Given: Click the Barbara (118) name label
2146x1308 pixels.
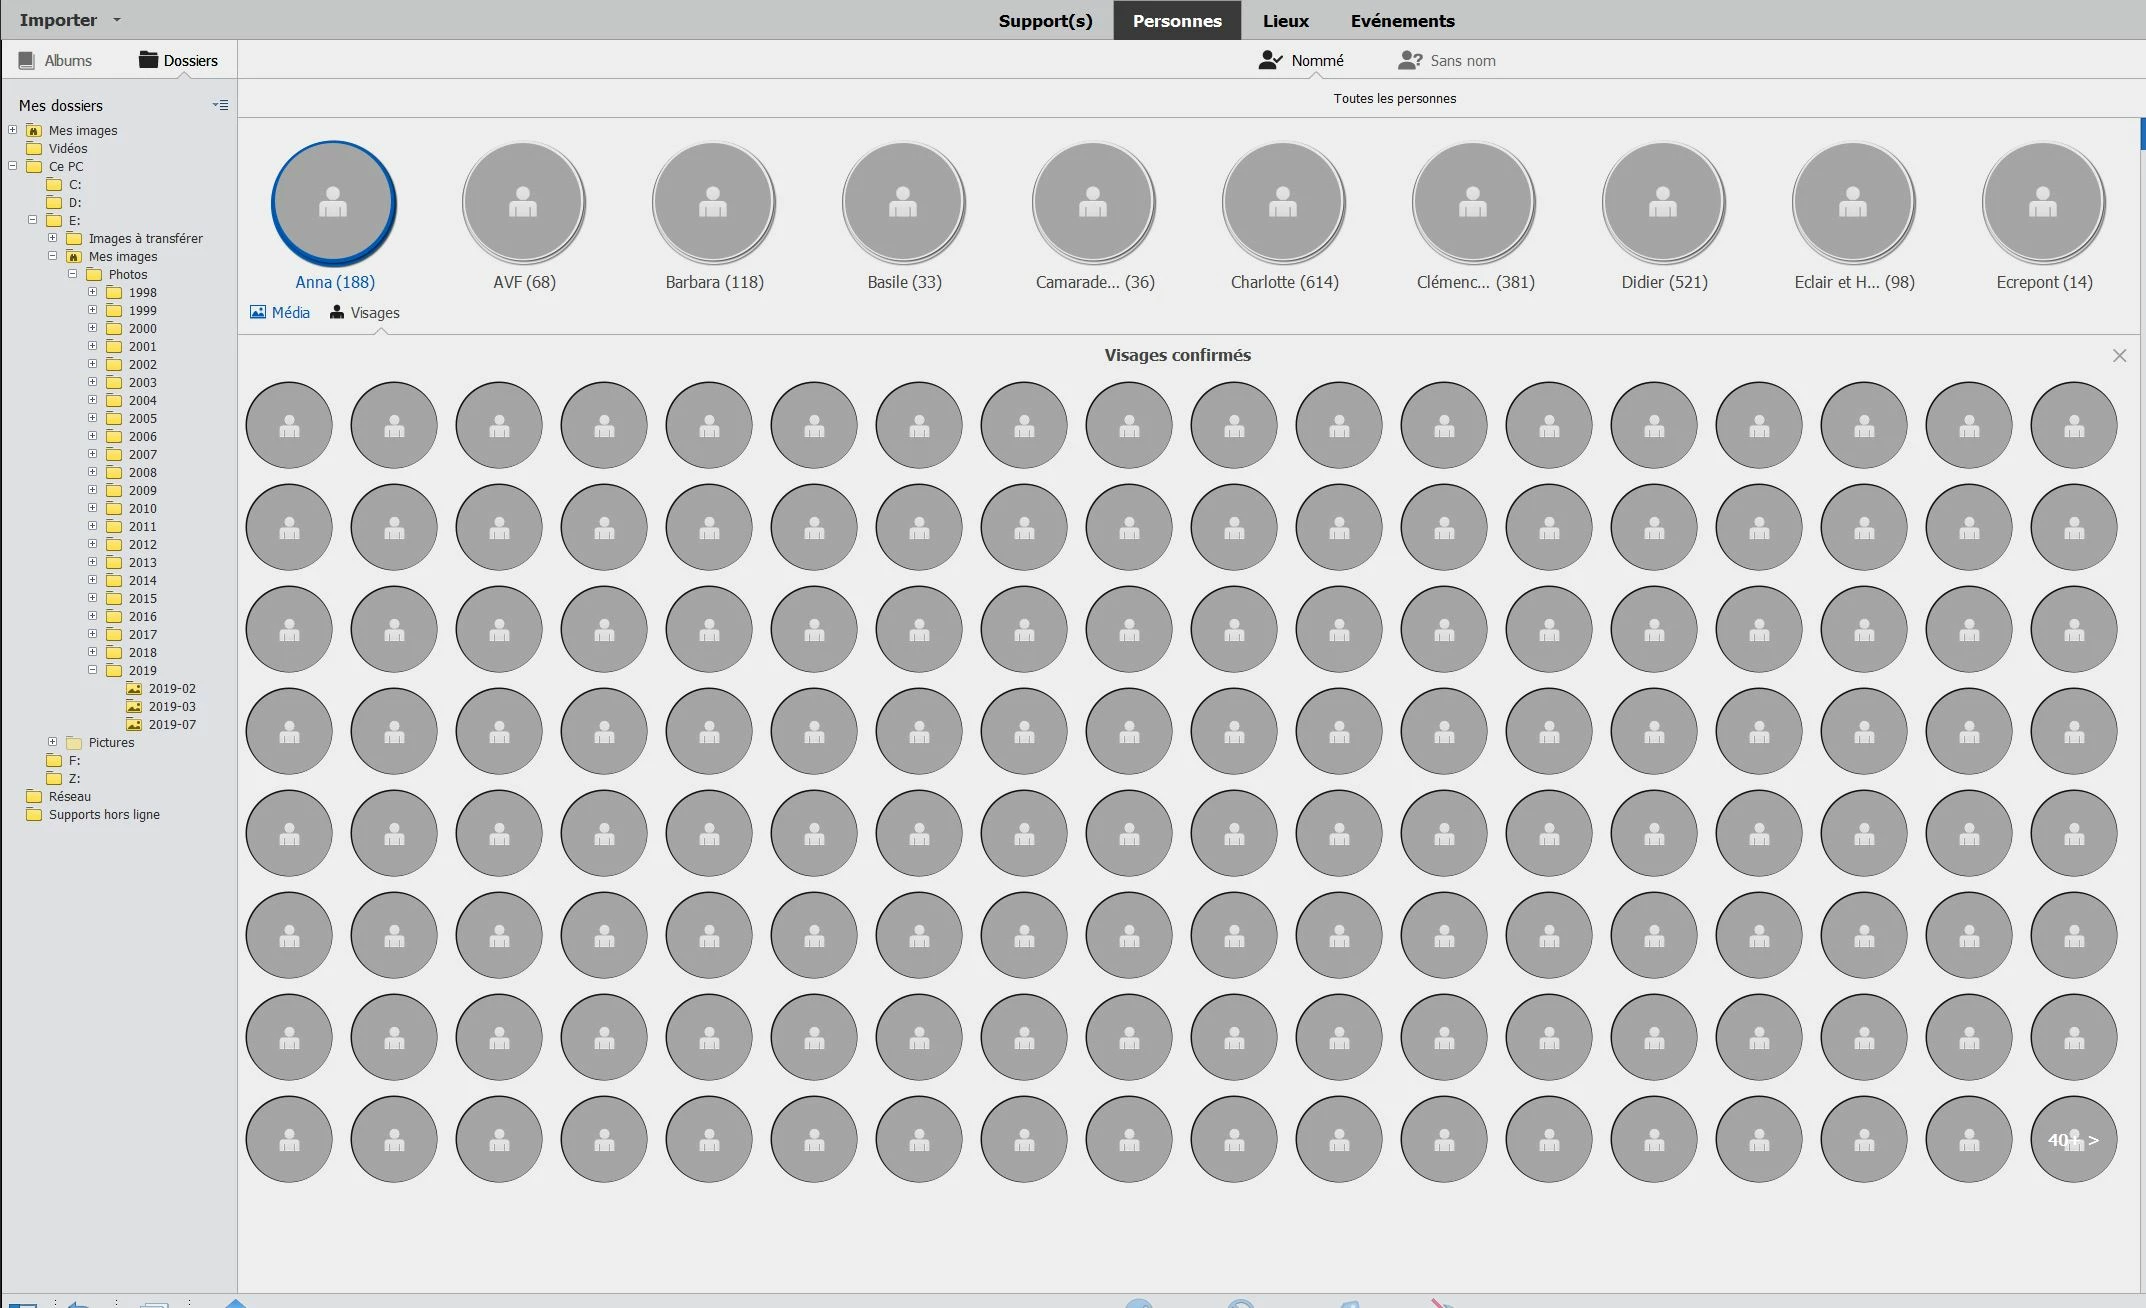Looking at the screenshot, I should pyautogui.click(x=714, y=282).
